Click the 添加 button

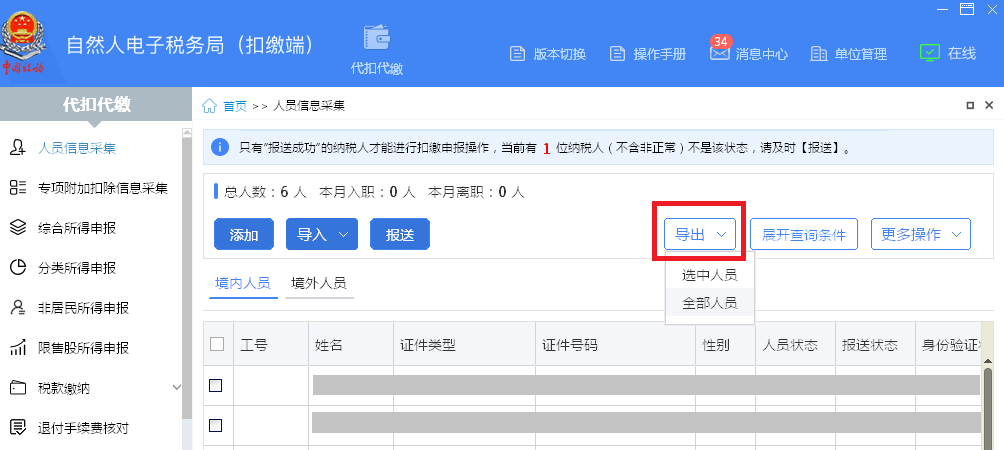(x=244, y=234)
